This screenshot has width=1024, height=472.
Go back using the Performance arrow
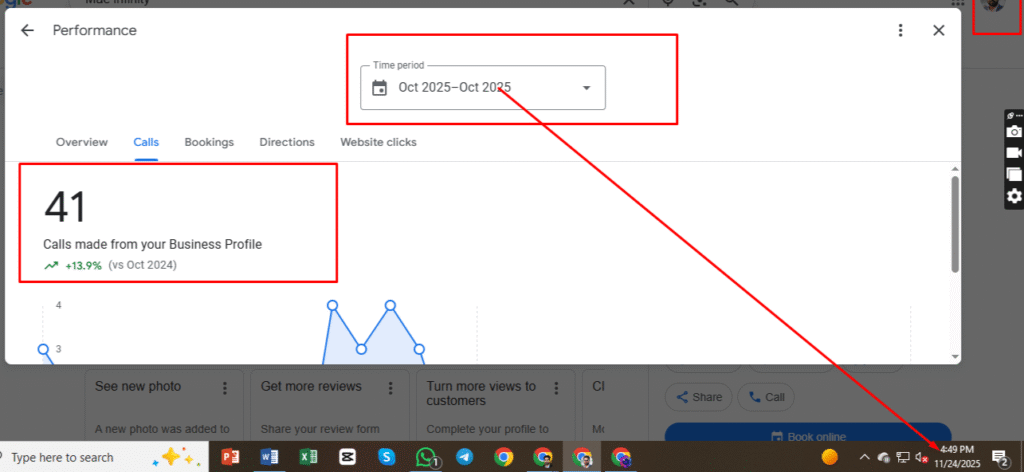[27, 31]
